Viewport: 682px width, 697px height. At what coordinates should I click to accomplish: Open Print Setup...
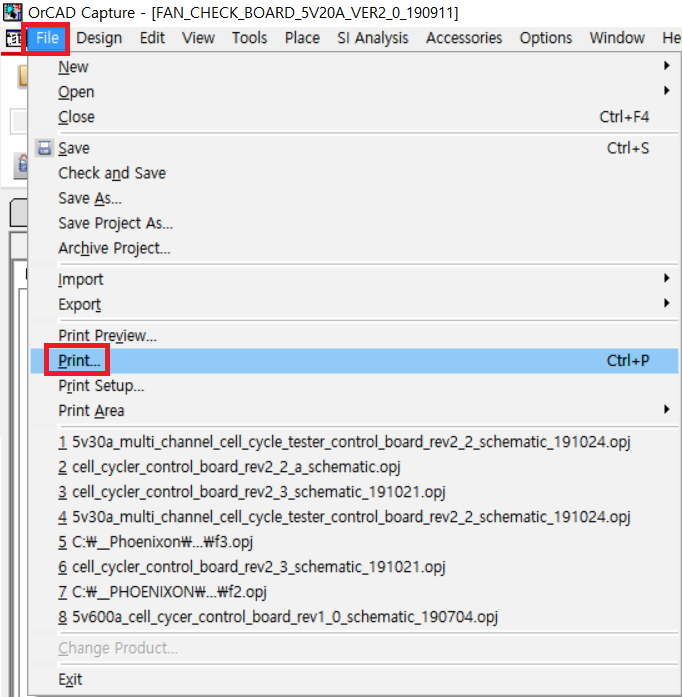pyautogui.click(x=354, y=385)
